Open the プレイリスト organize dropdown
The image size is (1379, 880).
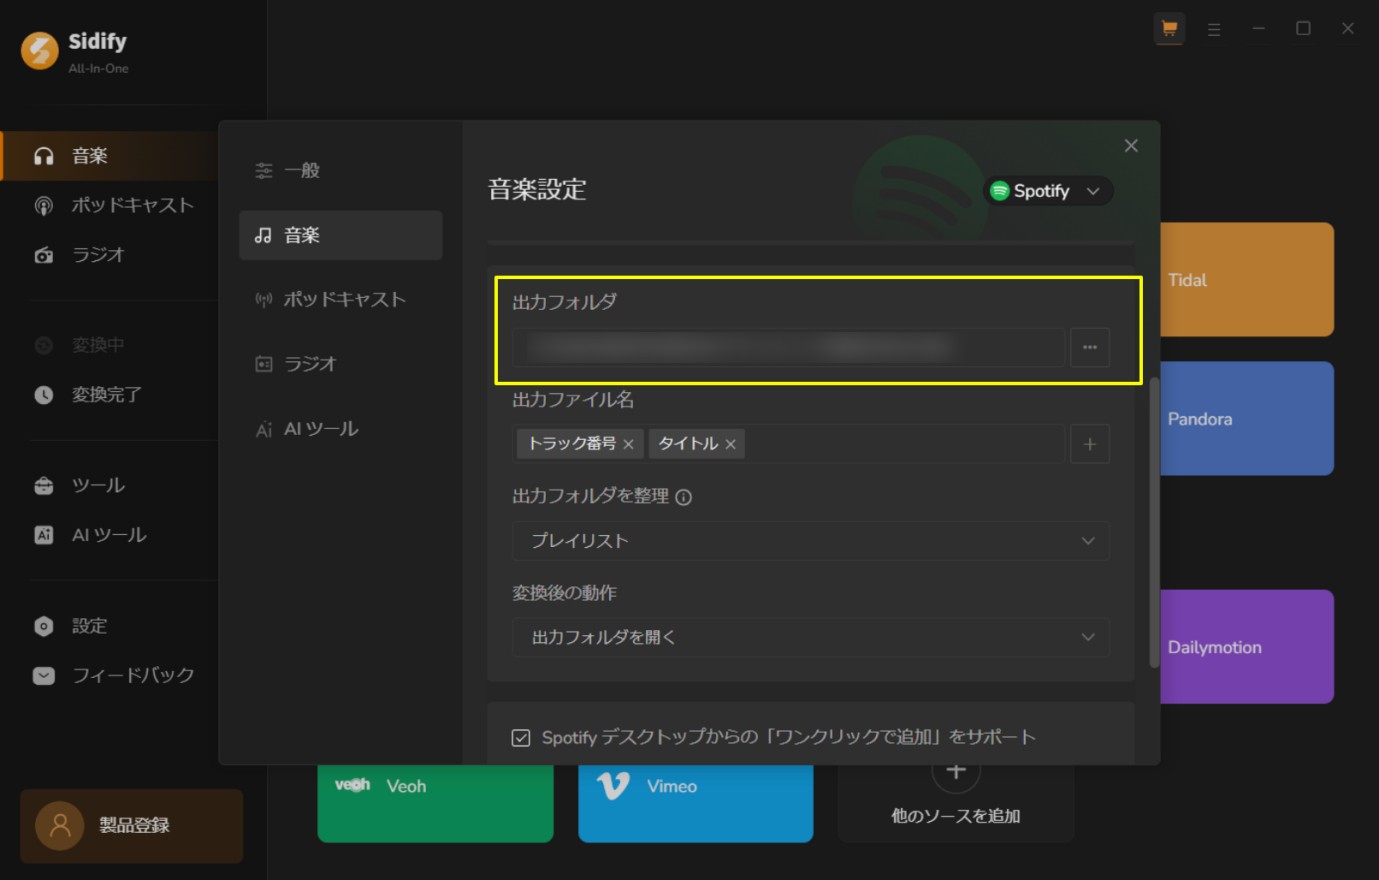pos(811,541)
